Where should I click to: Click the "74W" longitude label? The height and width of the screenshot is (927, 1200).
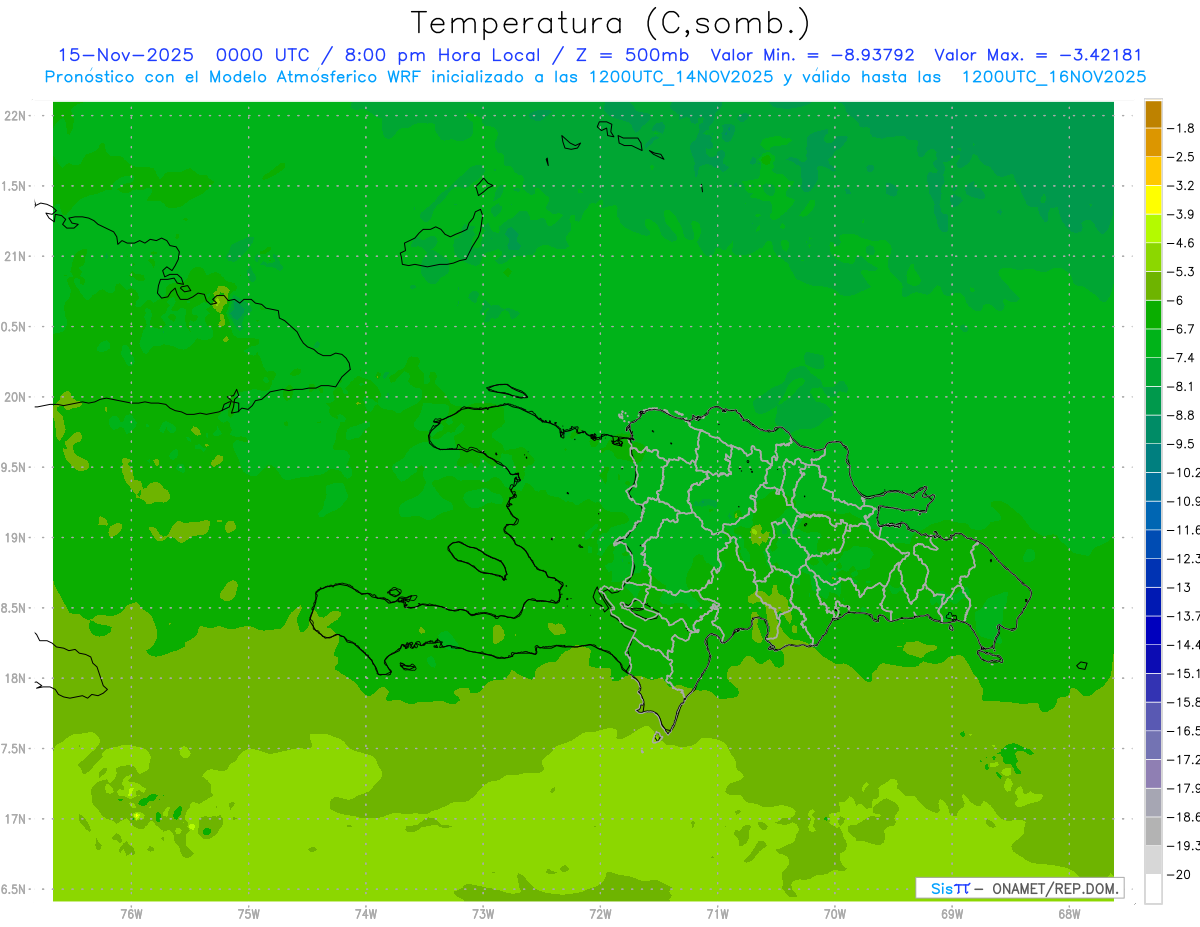[x=366, y=914]
